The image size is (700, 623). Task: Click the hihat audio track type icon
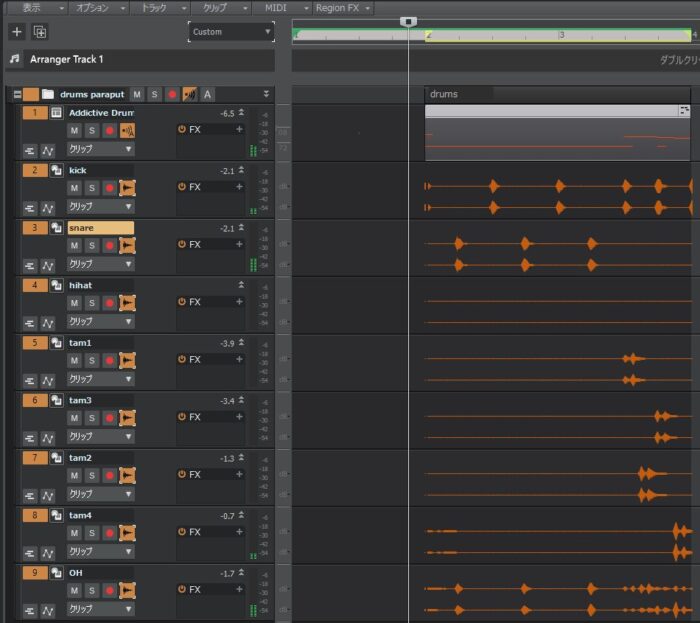[x=56, y=285]
